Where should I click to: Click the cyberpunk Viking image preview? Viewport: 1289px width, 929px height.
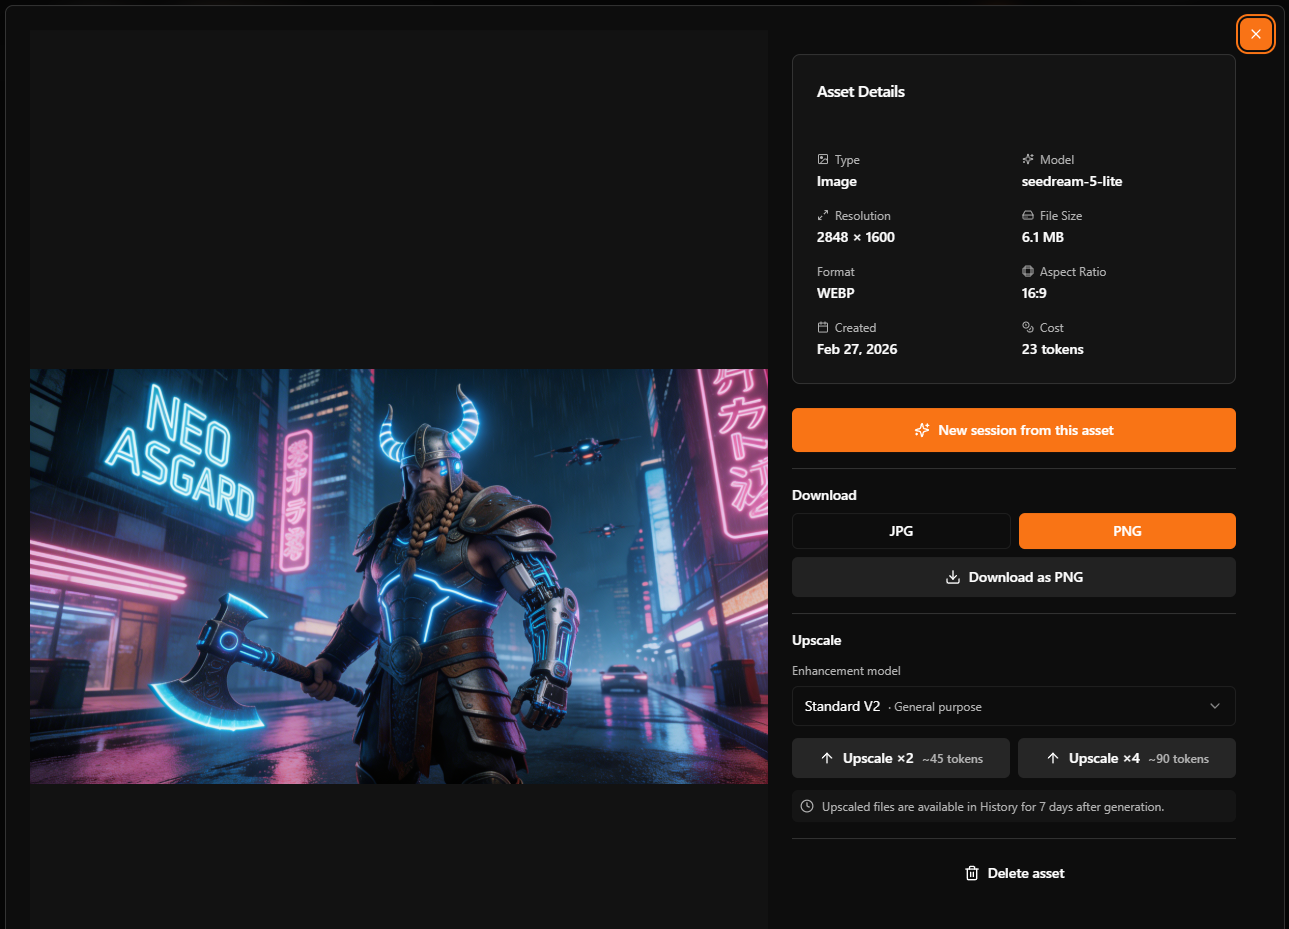(x=399, y=576)
